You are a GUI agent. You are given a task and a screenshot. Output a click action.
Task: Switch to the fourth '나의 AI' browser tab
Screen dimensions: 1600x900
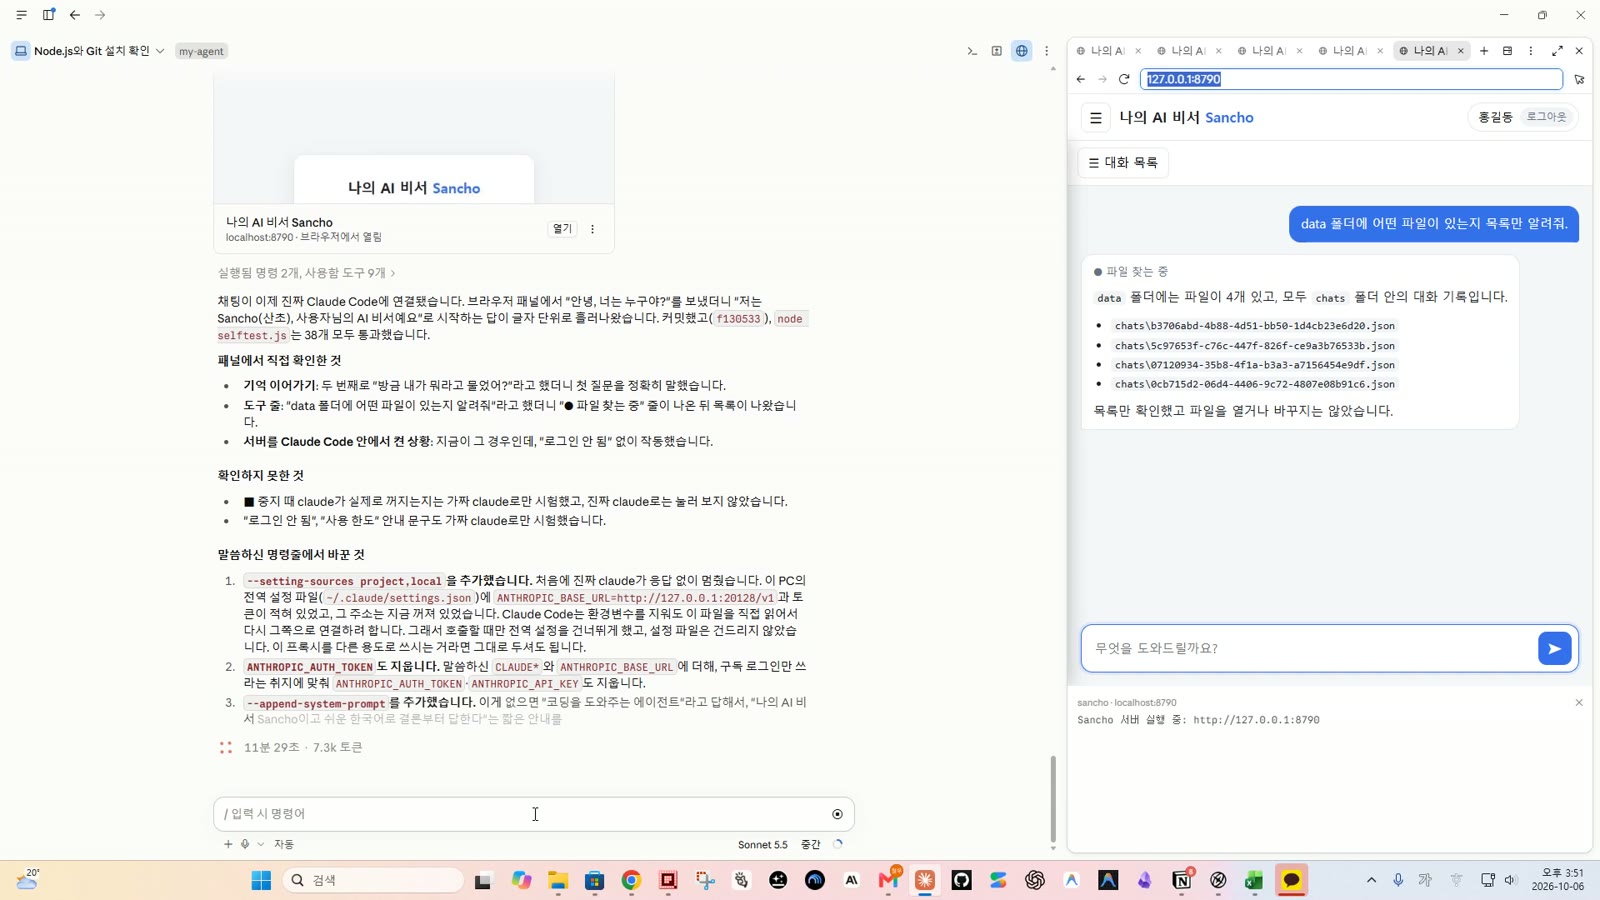1343,51
